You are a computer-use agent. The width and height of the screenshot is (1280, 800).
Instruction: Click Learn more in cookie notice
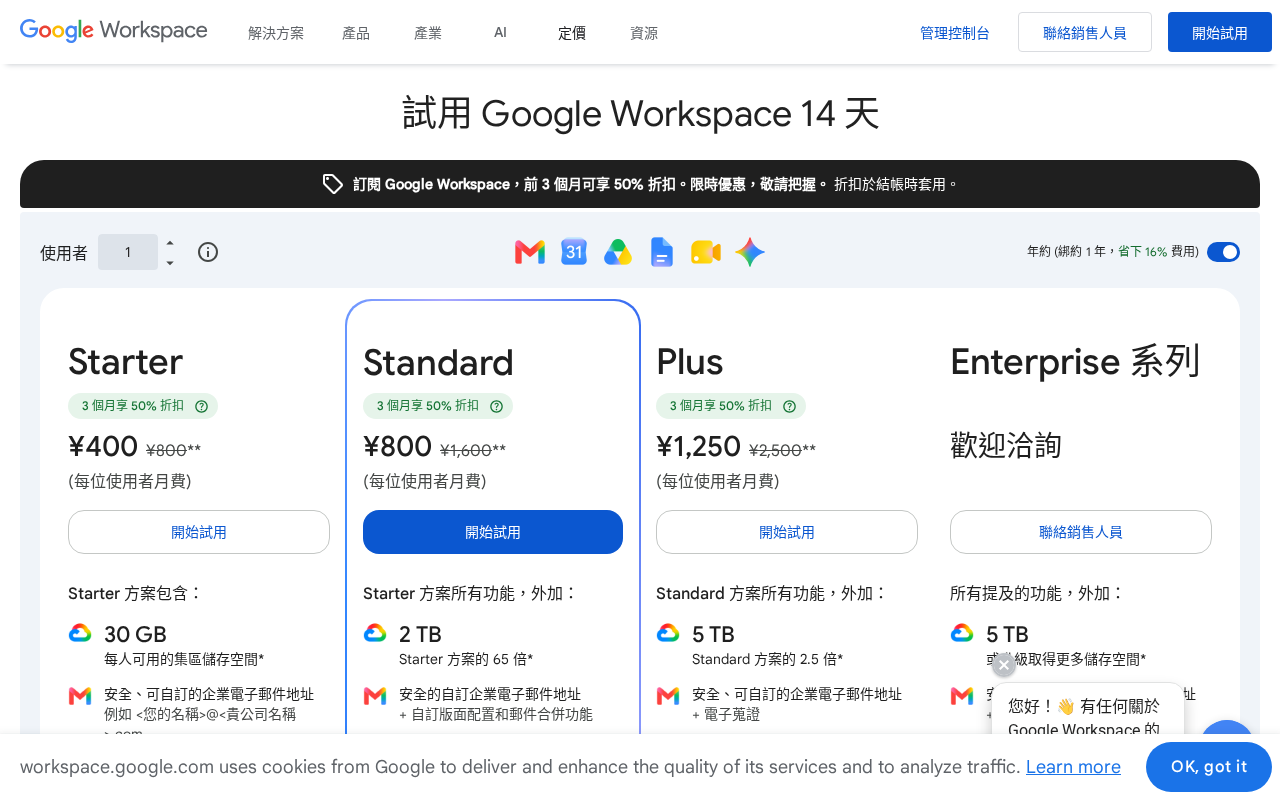pyautogui.click(x=1073, y=767)
